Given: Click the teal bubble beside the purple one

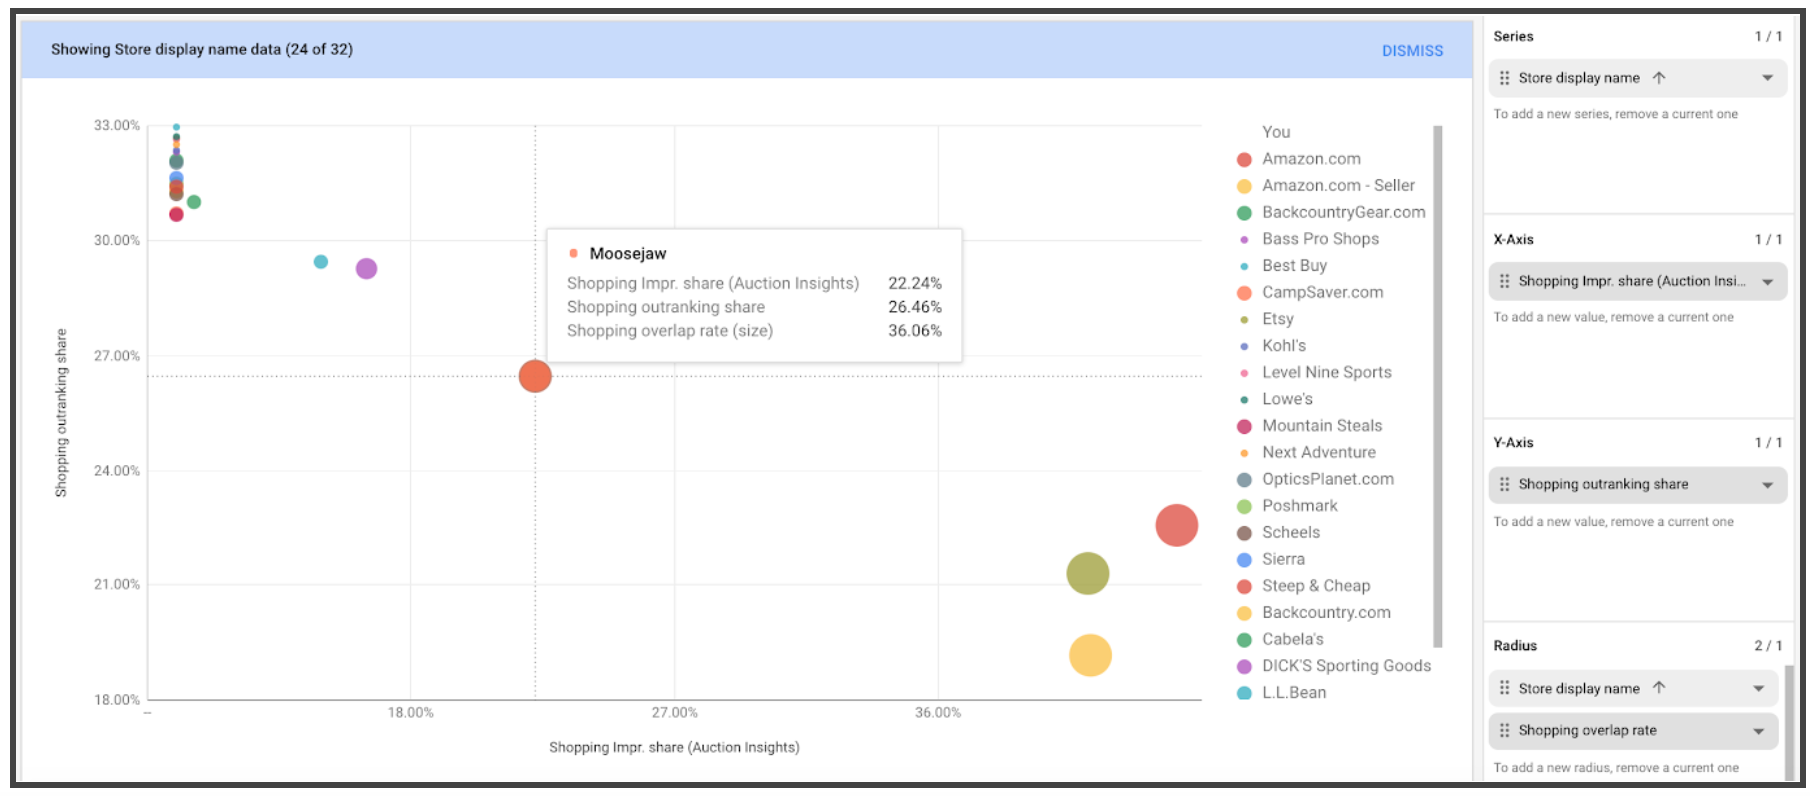Looking at the screenshot, I should (321, 262).
